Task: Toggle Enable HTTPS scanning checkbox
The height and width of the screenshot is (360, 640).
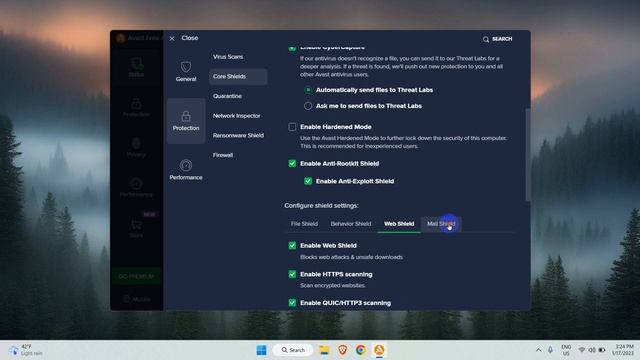Action: tap(292, 274)
